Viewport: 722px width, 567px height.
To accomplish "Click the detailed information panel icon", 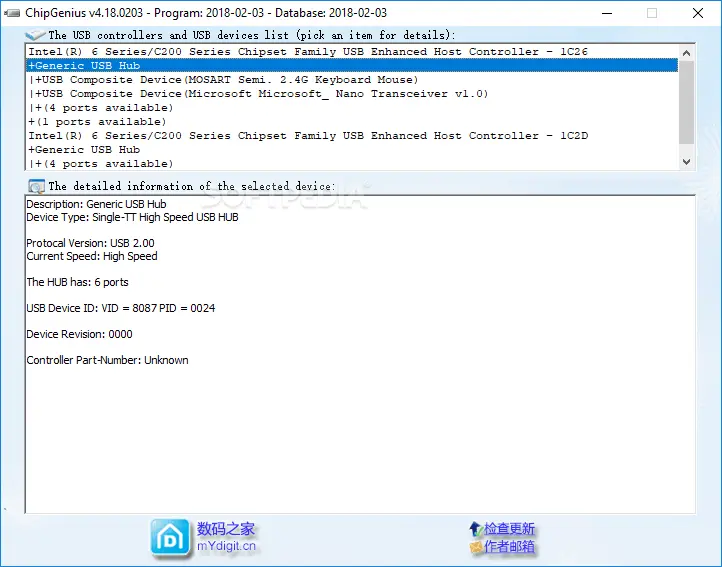I will 36,186.
